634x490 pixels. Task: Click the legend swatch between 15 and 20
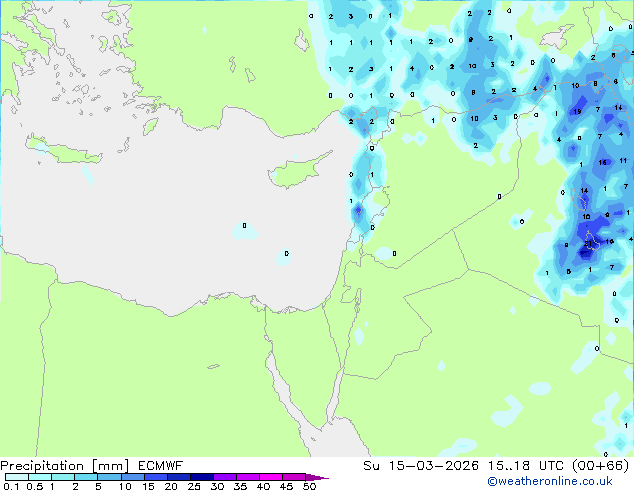155,477
